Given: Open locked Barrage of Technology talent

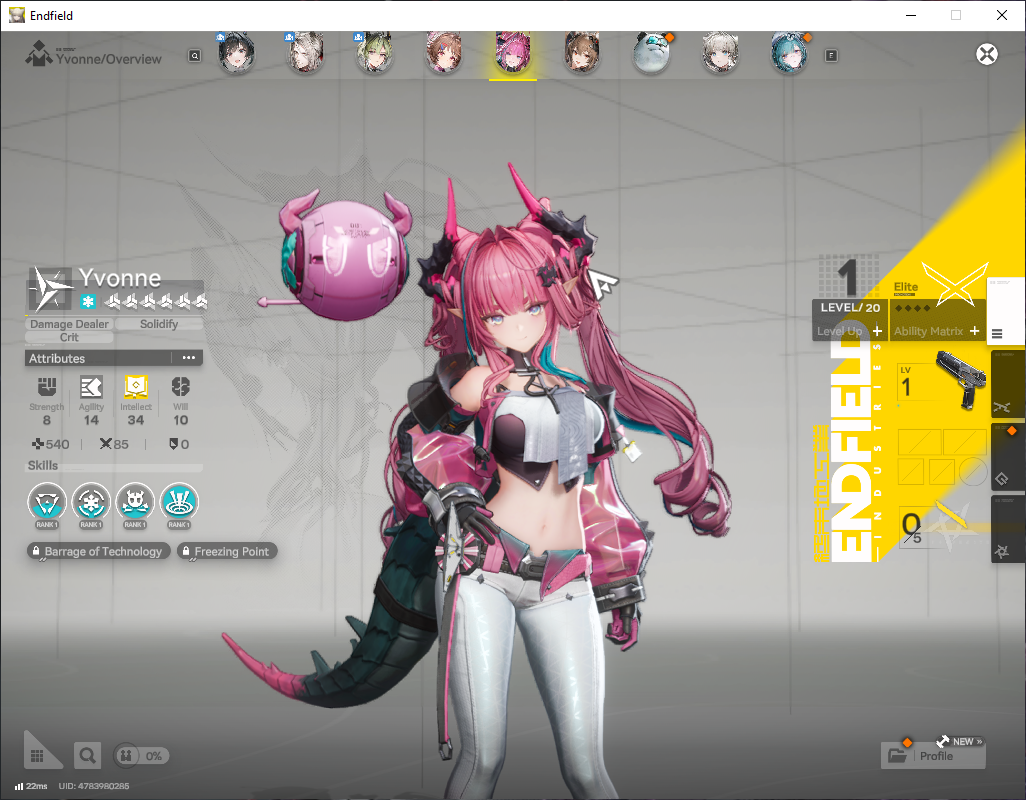Looking at the screenshot, I should pos(98,551).
